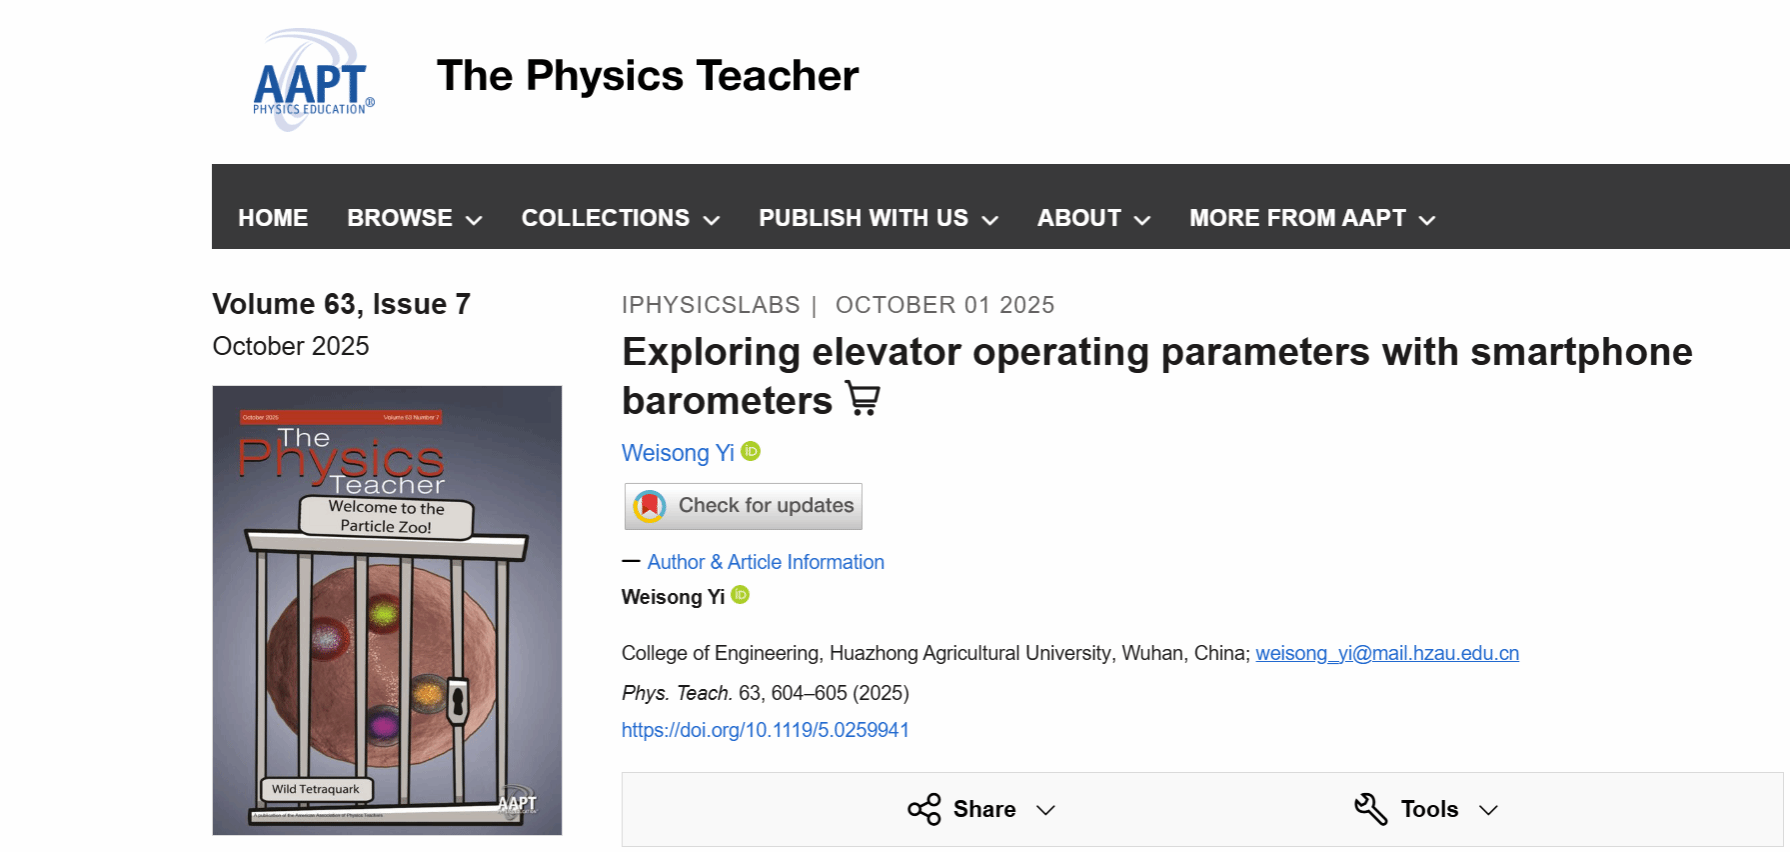Open the About navigation dropdown
Screen dimensions: 1790x852
[1093, 218]
